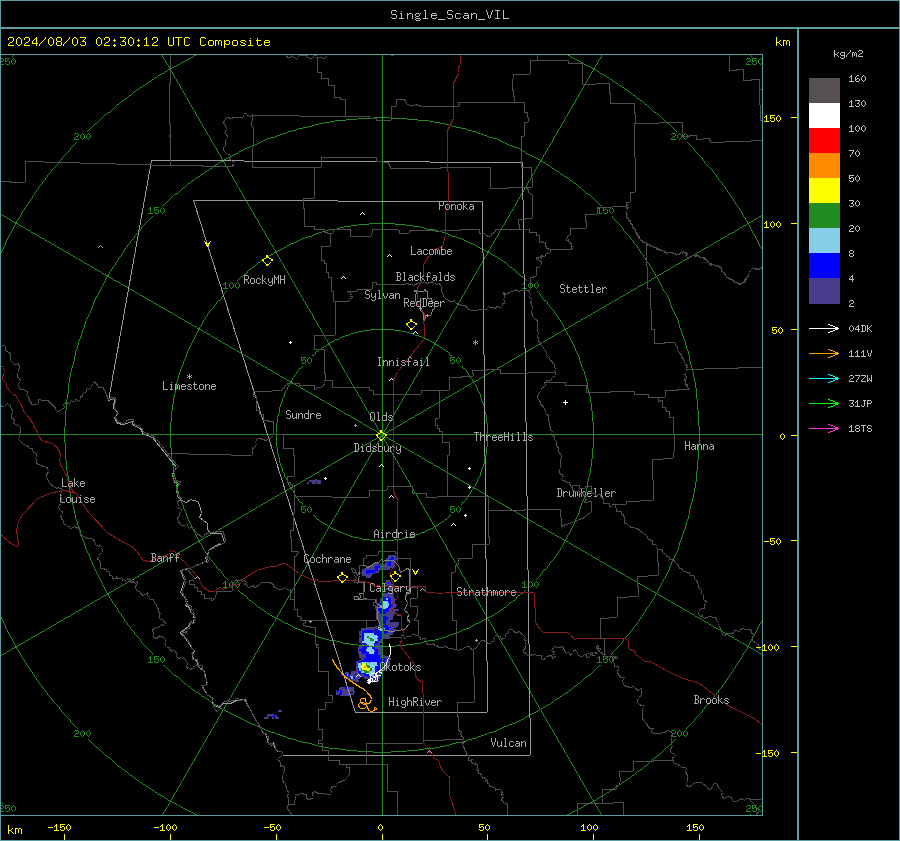Click the Single_Scan_VIL title
Viewport: 900px width, 841px height.
449,15
